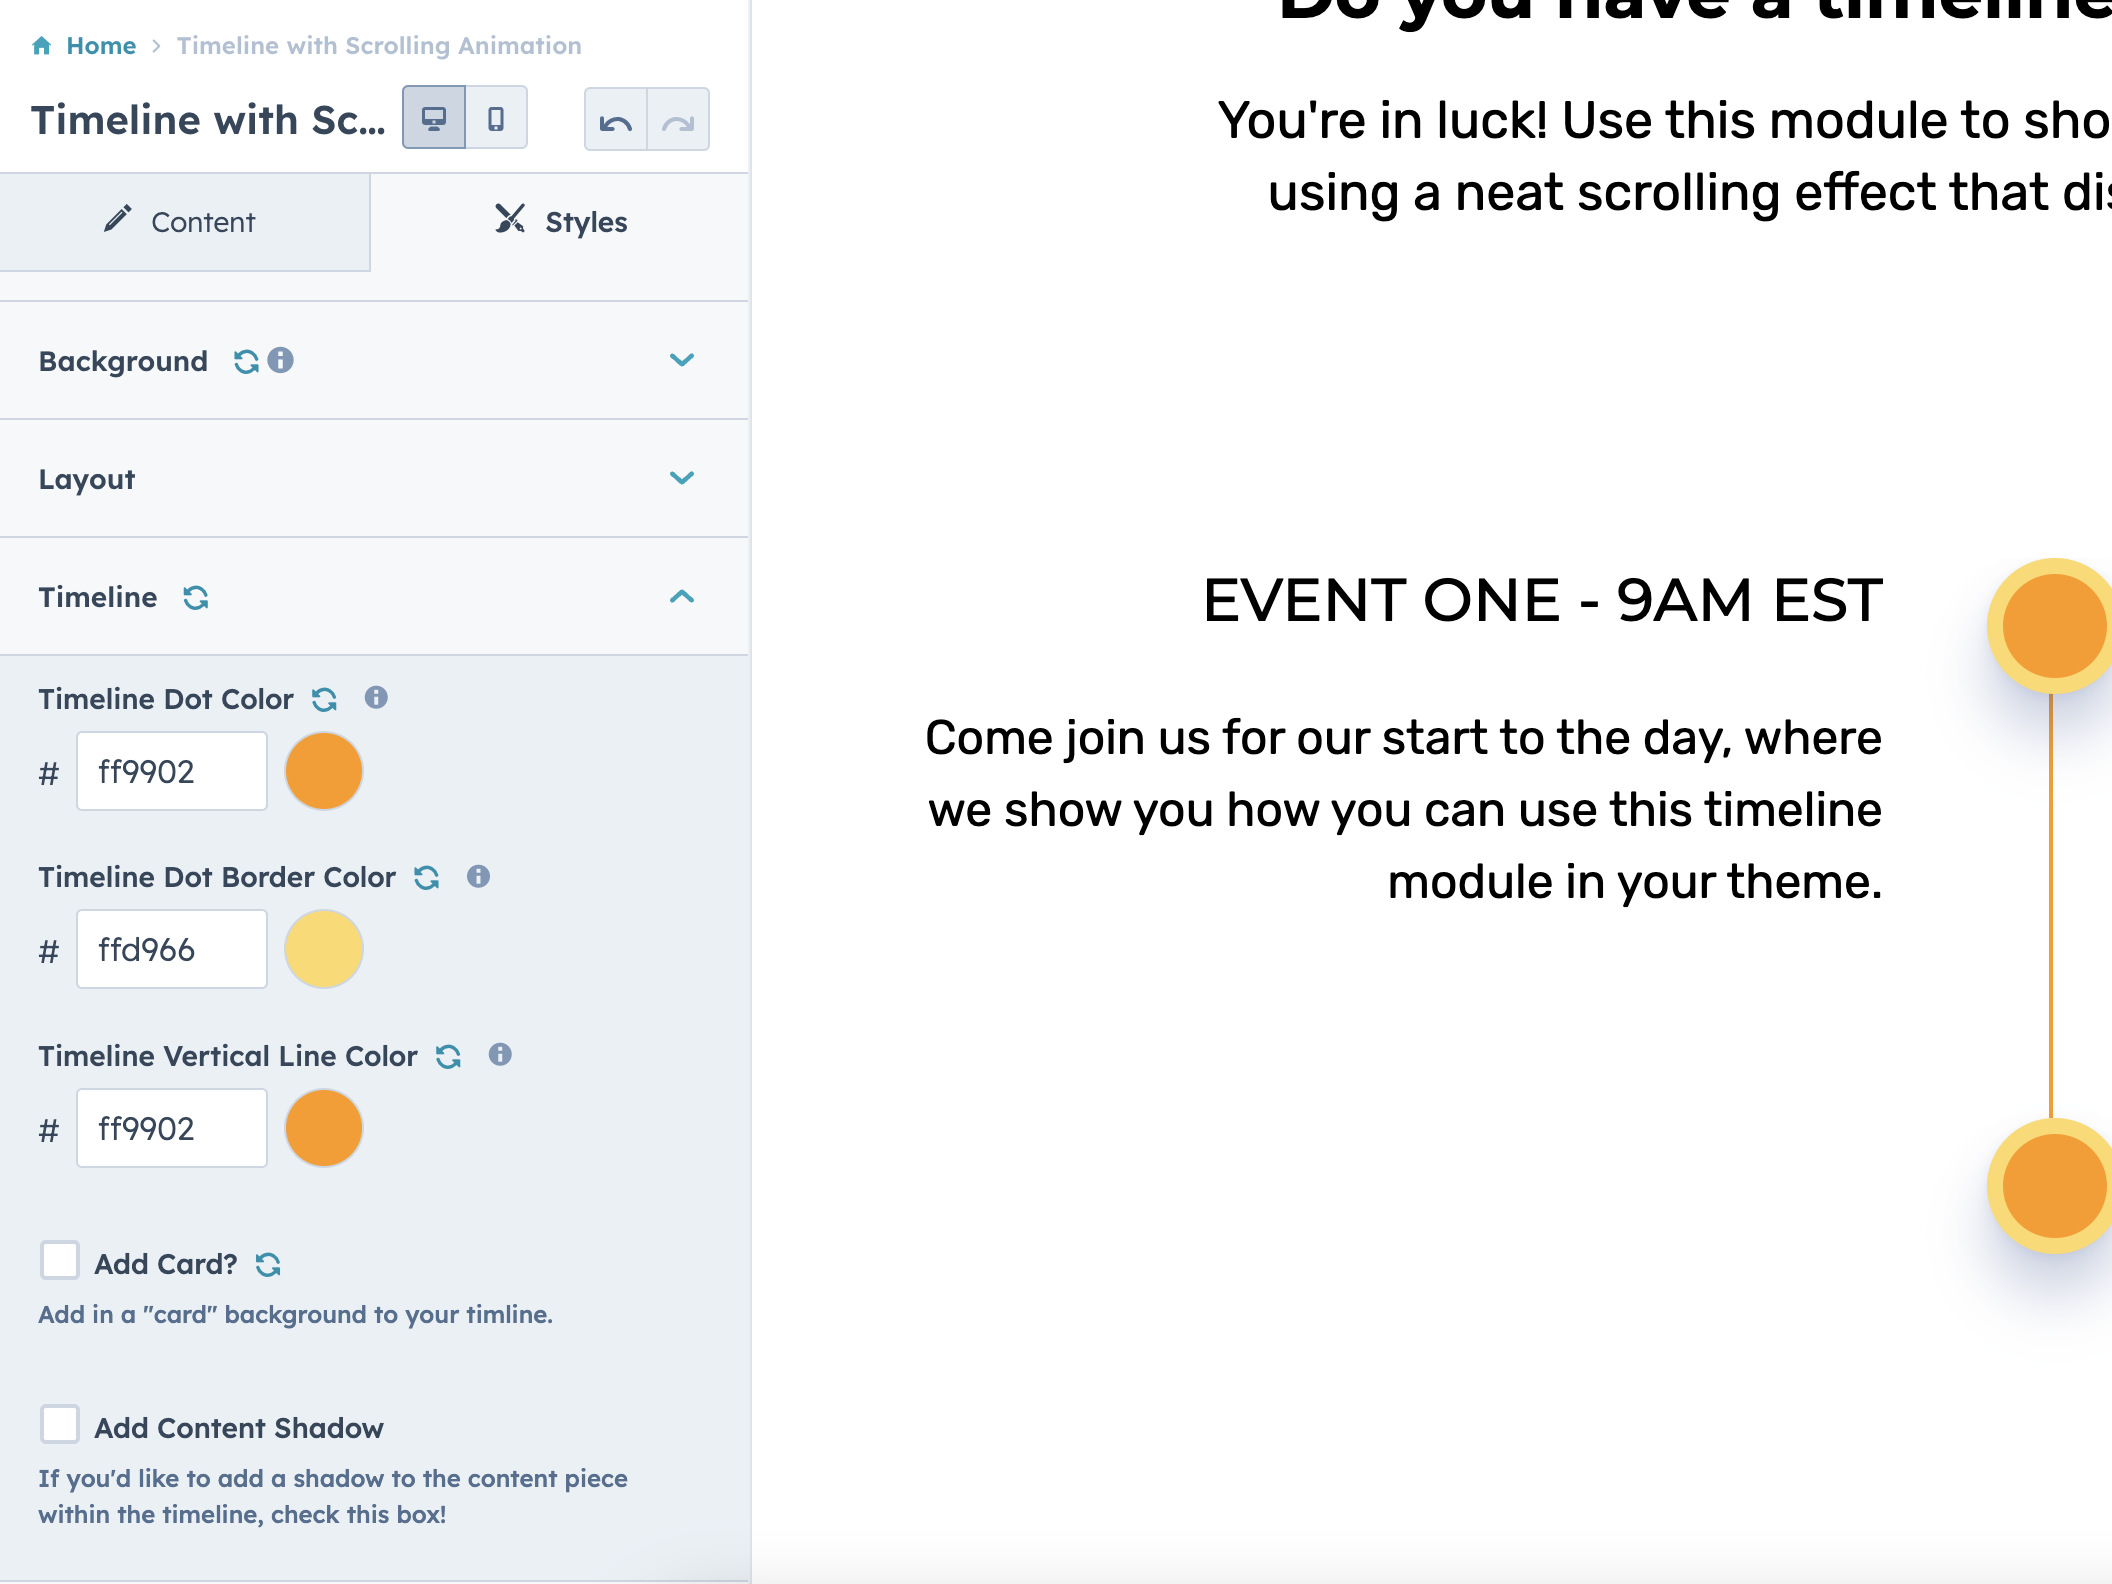
Task: Undo the last change
Action: (617, 120)
